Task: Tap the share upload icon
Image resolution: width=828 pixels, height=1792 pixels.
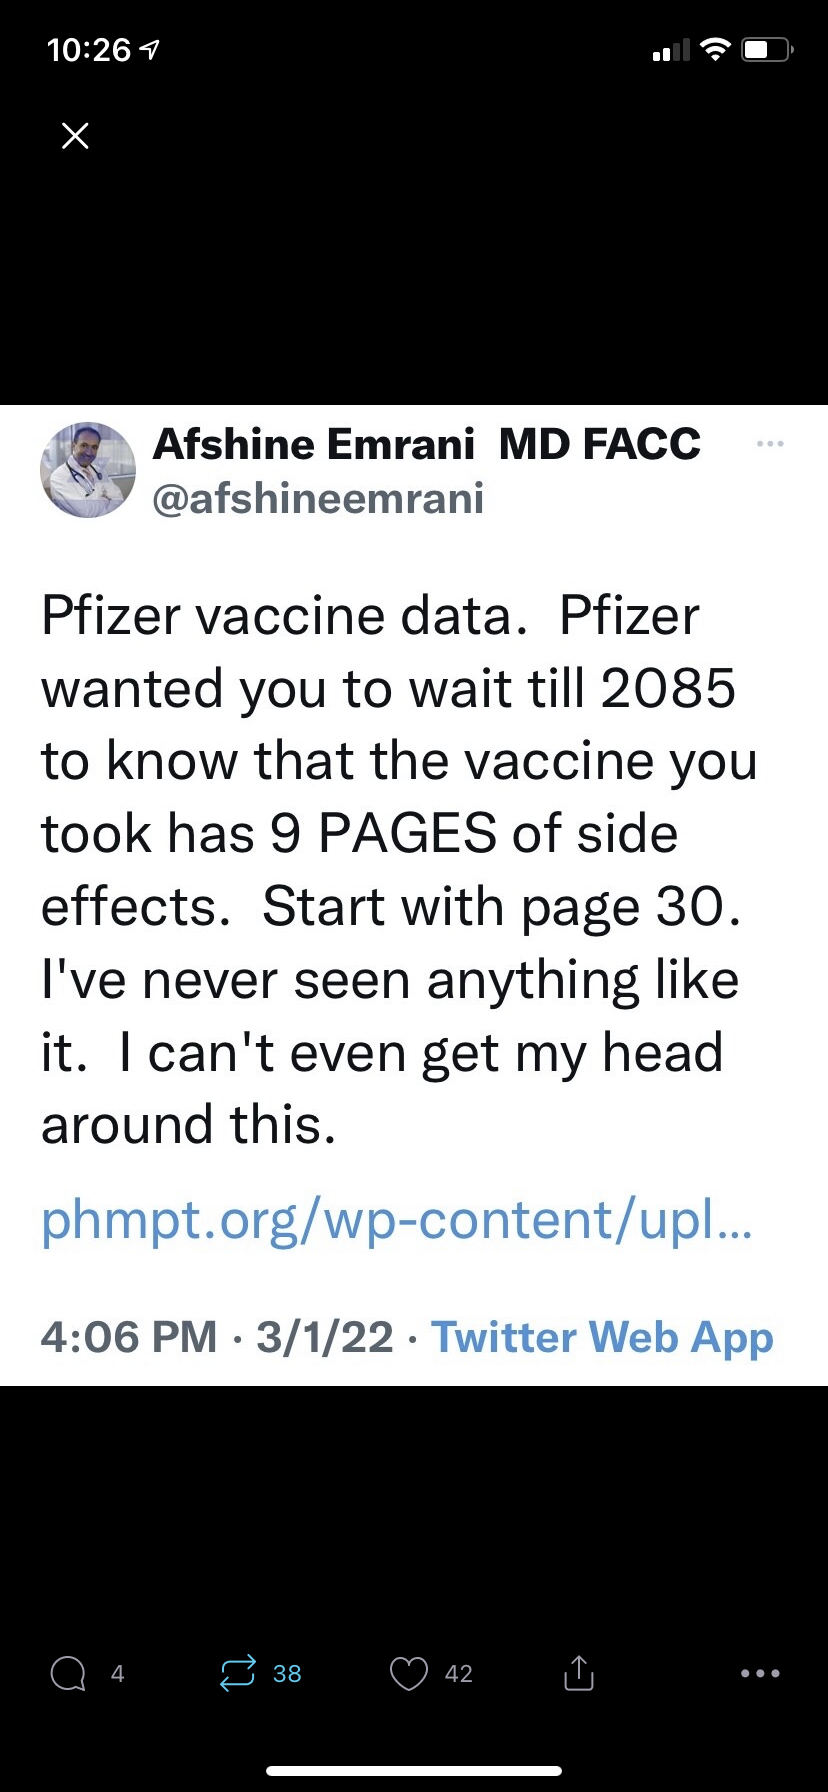Action: tap(579, 1673)
